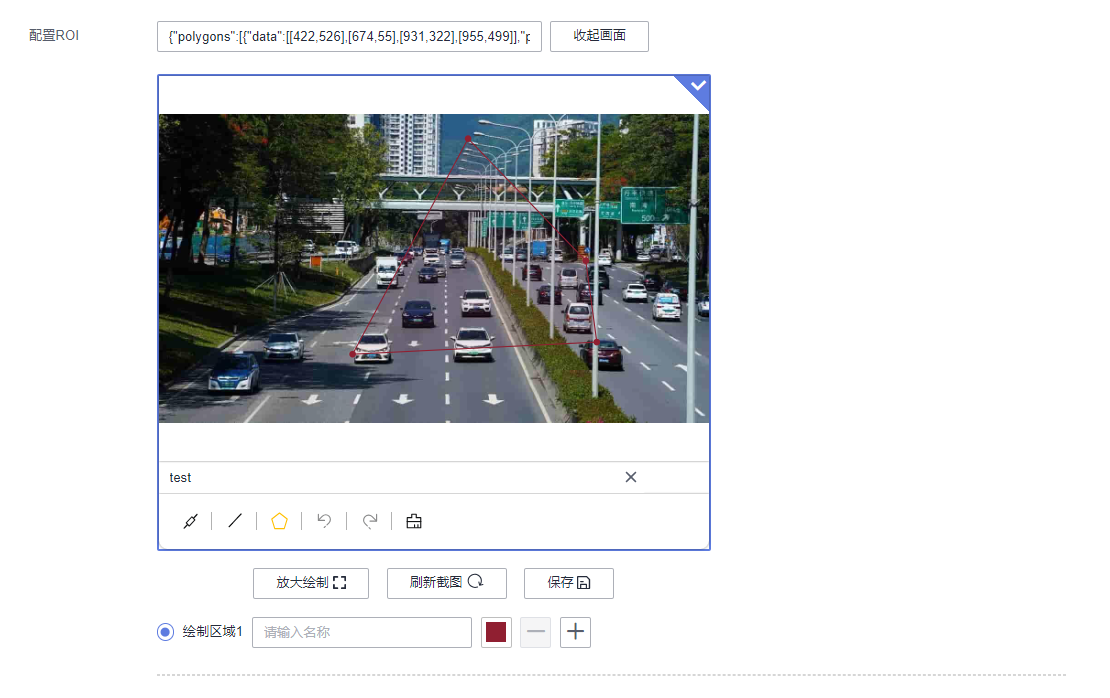
Task: Click the ROI polygons JSON text field
Action: tap(349, 36)
